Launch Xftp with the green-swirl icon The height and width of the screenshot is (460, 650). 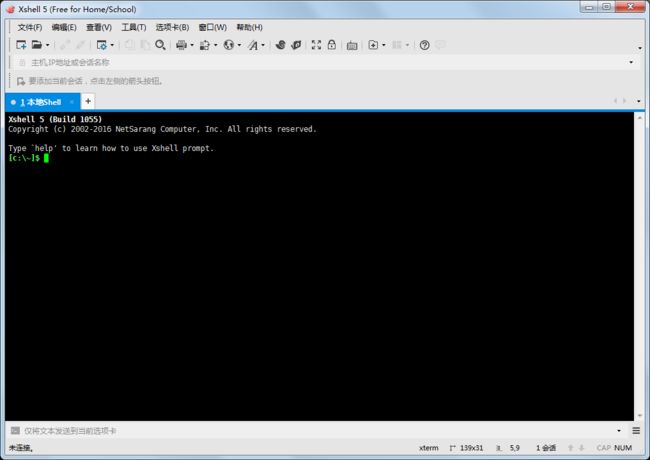tap(281, 45)
